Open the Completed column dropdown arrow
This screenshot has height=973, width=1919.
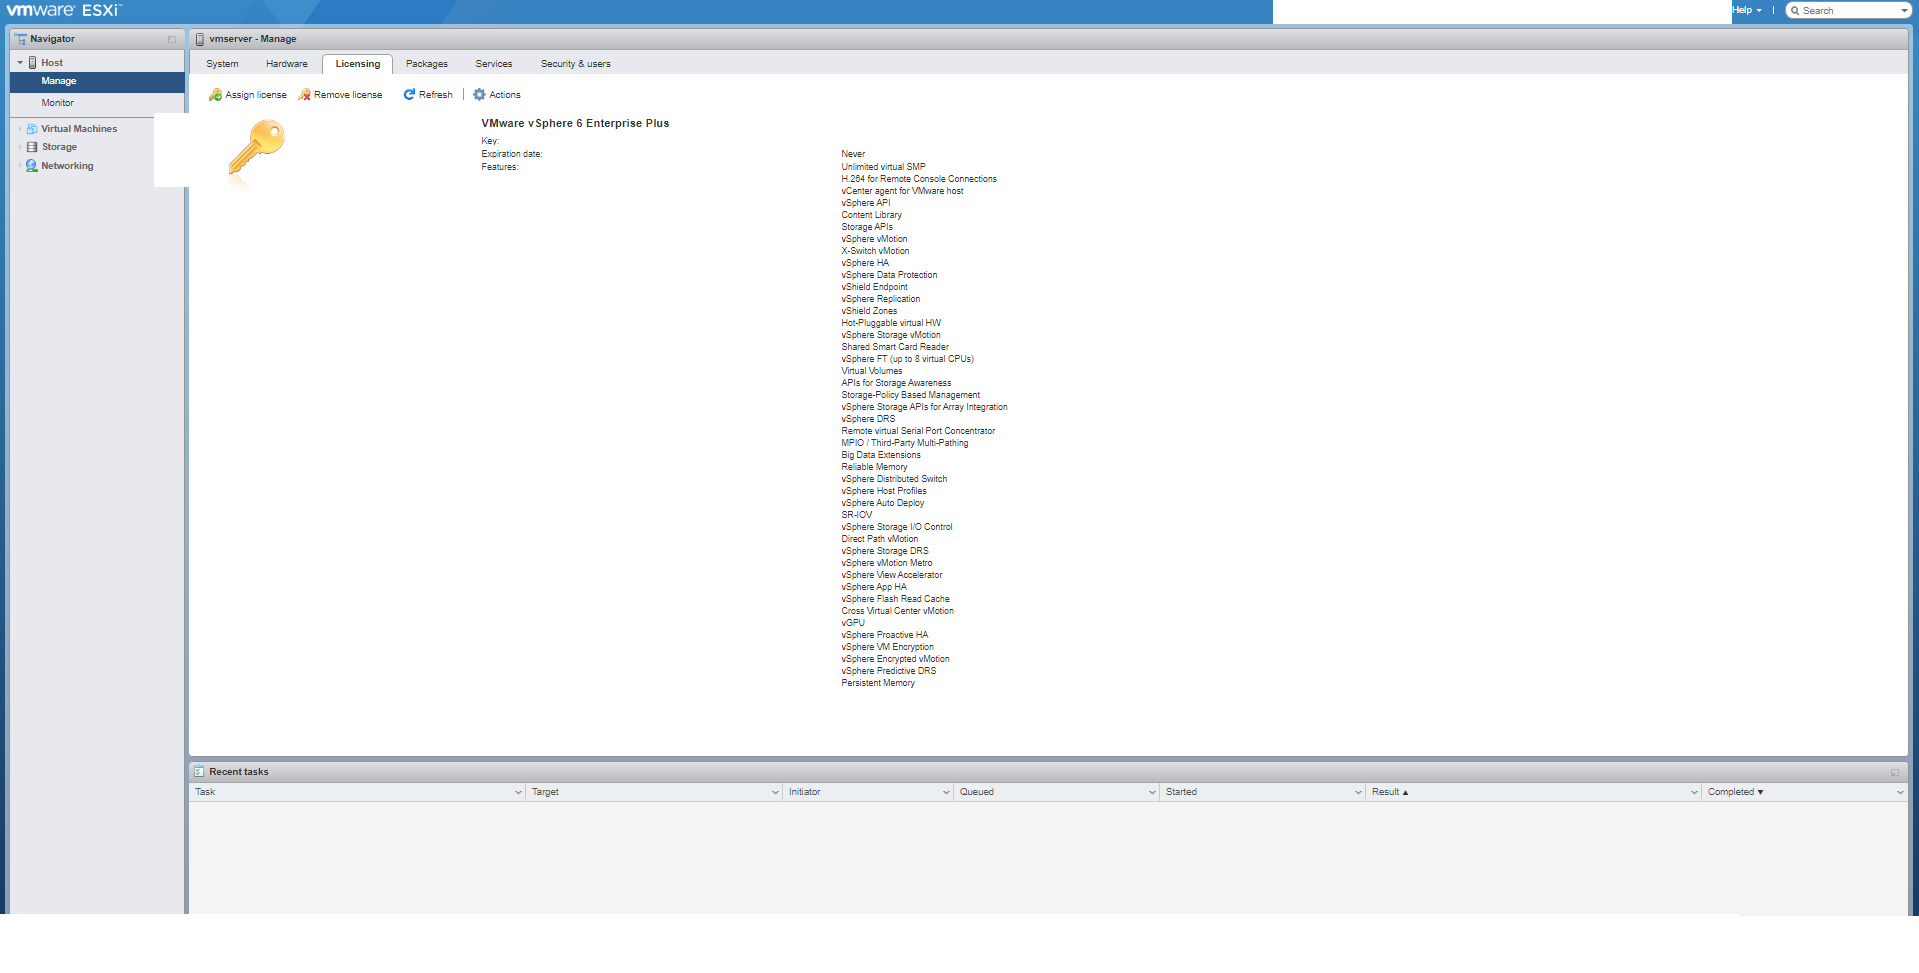[x=1900, y=792]
